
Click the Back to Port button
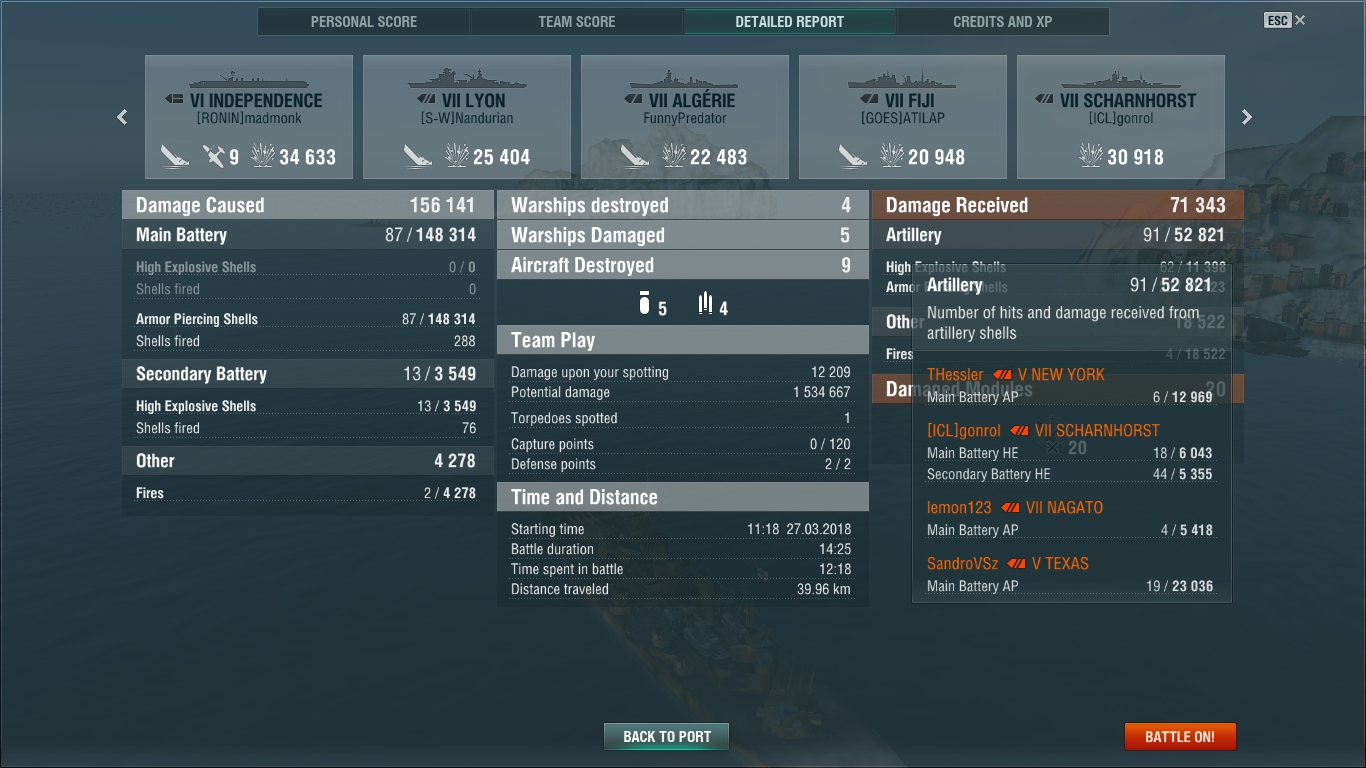667,737
